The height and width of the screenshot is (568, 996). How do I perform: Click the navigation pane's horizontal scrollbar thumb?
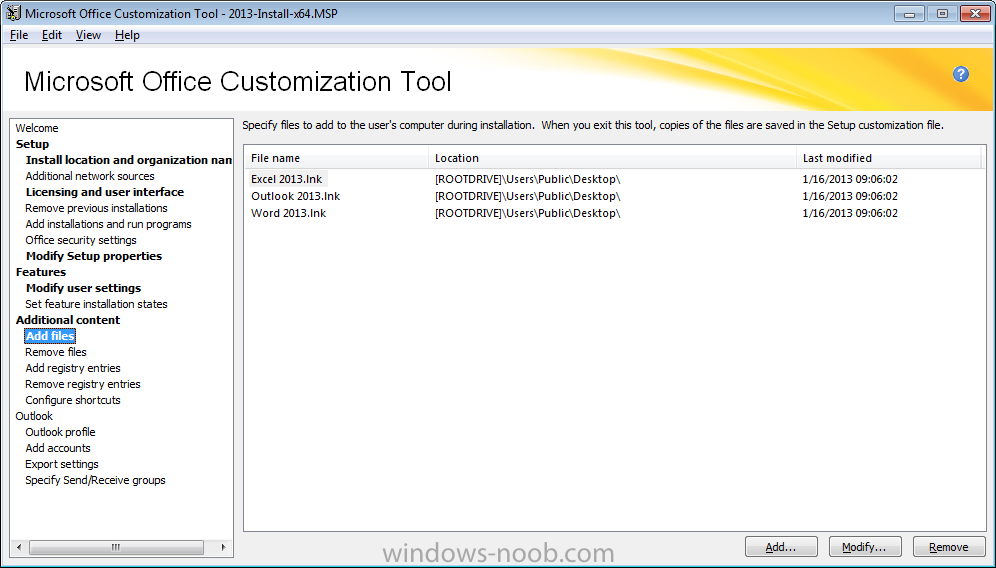pyautogui.click(x=116, y=547)
